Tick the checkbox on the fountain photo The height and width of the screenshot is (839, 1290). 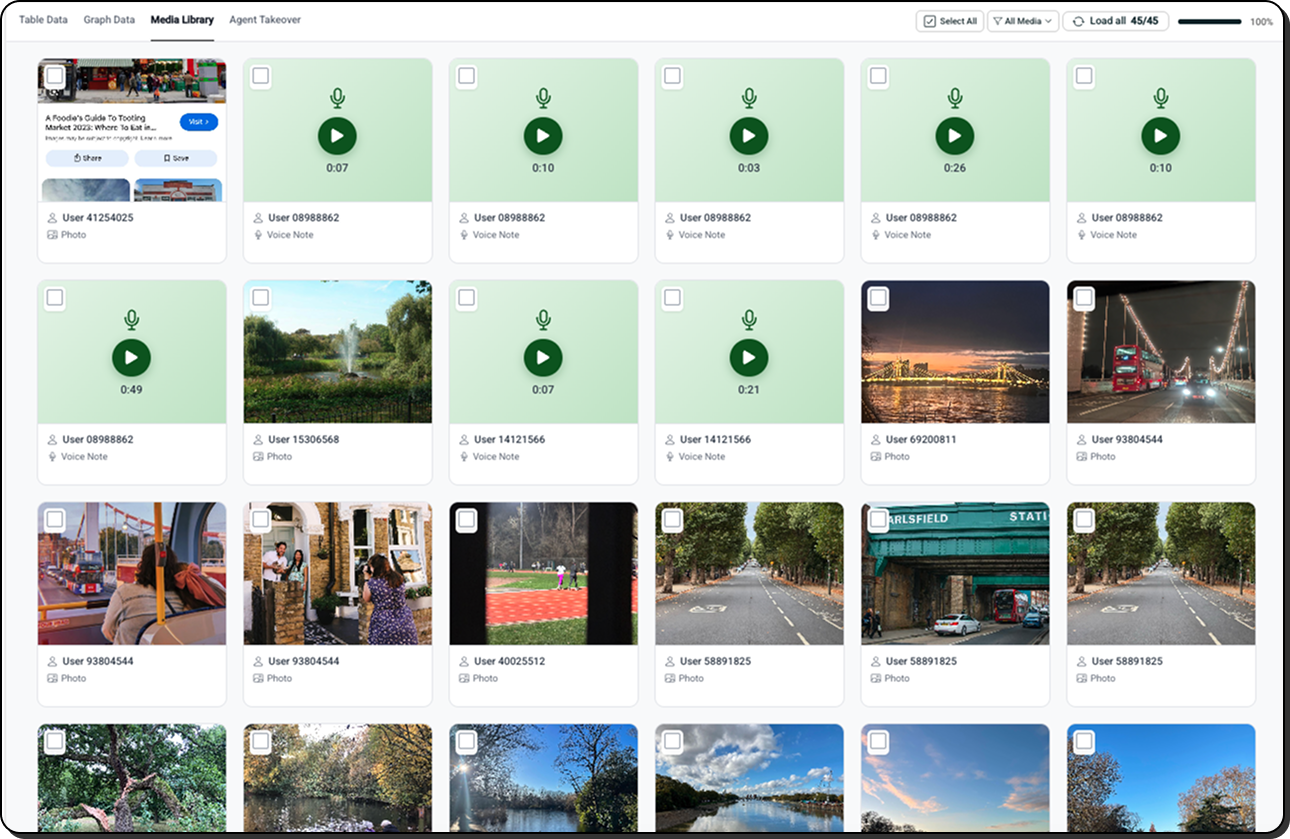[x=261, y=297]
